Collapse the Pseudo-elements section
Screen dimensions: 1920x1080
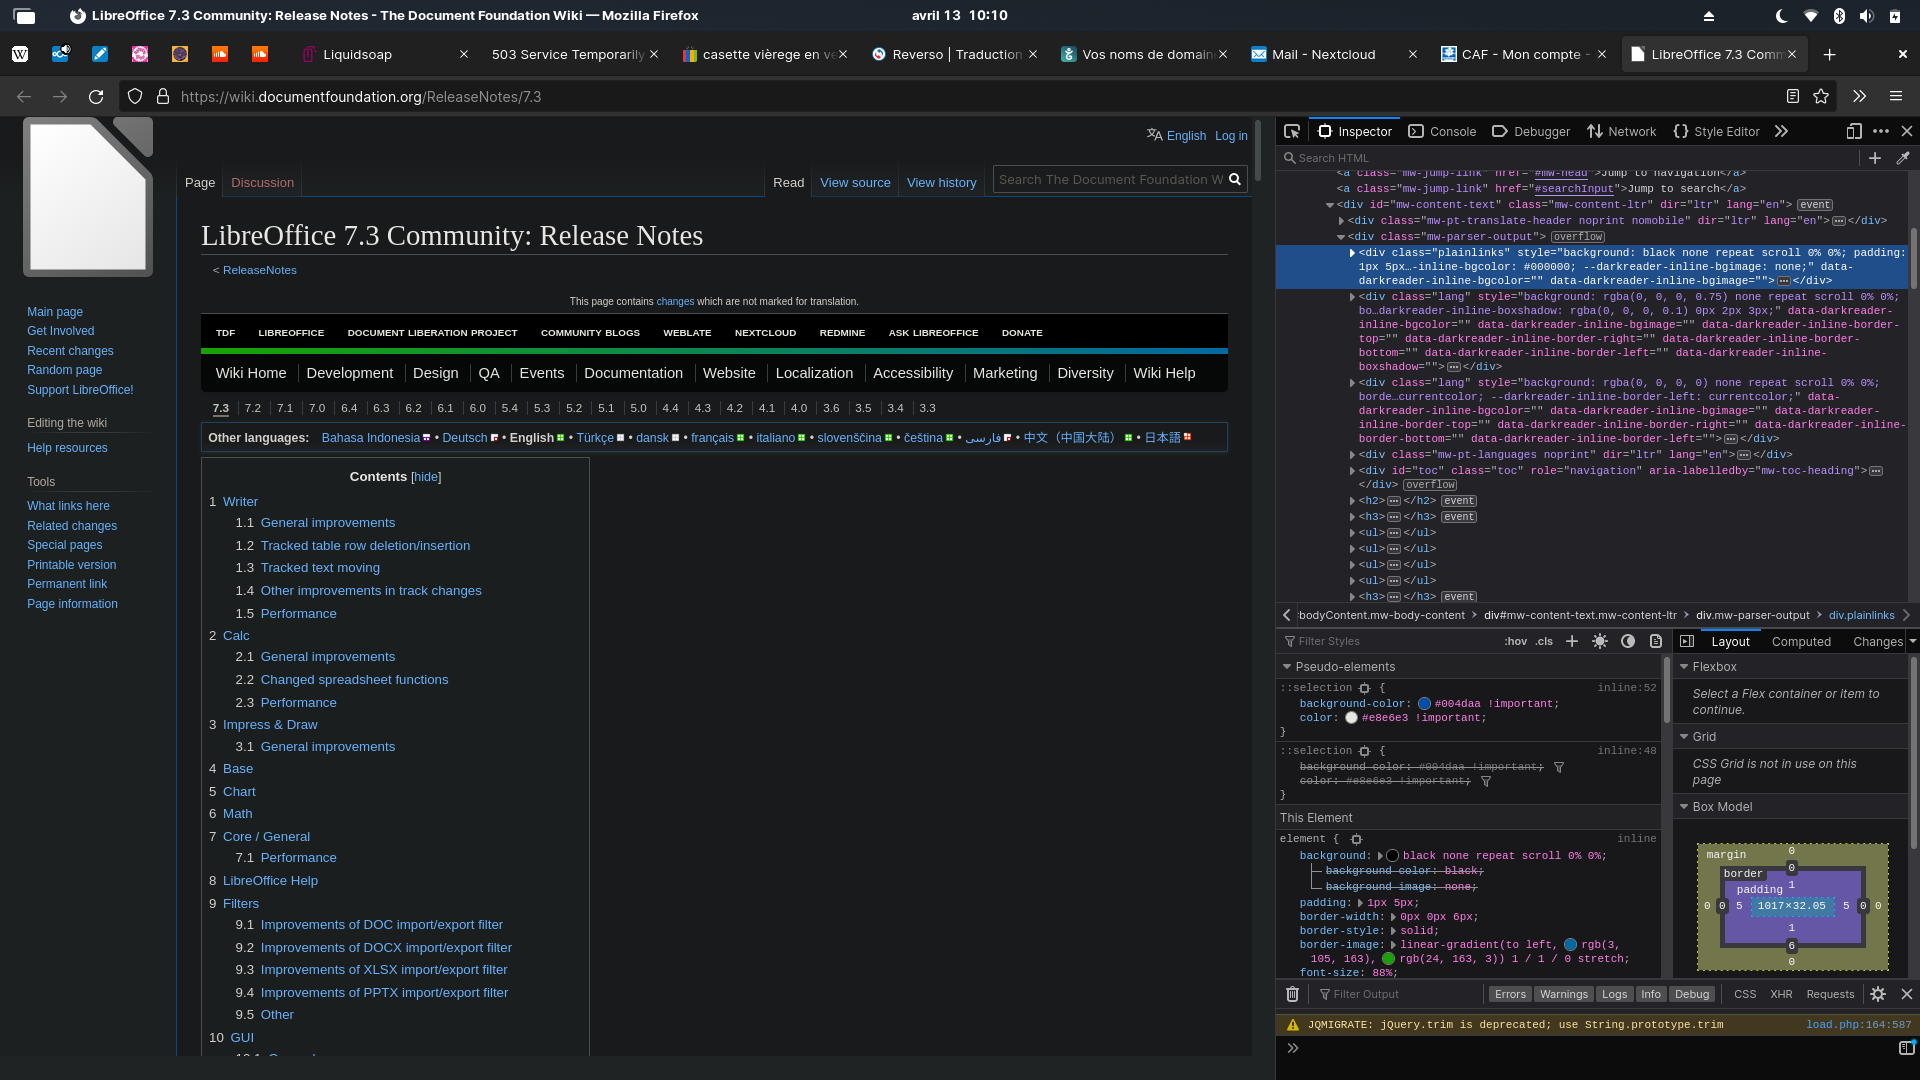pyautogui.click(x=1287, y=666)
